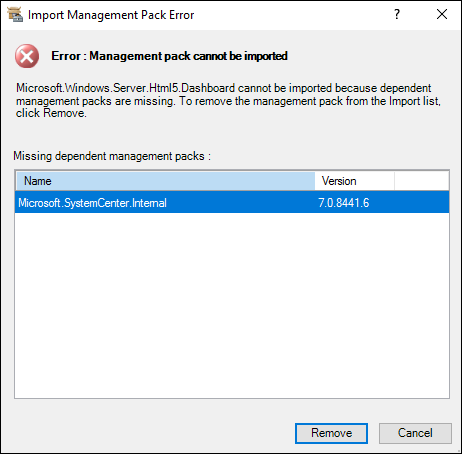Cancel the import error dialog
The width and height of the screenshot is (462, 454).
pos(415,433)
